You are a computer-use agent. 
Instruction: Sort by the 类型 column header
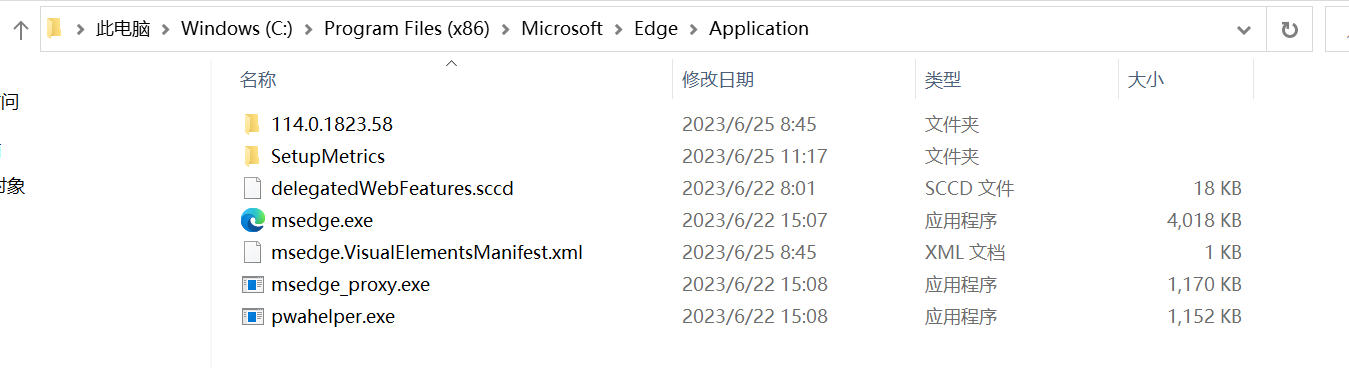(x=943, y=80)
